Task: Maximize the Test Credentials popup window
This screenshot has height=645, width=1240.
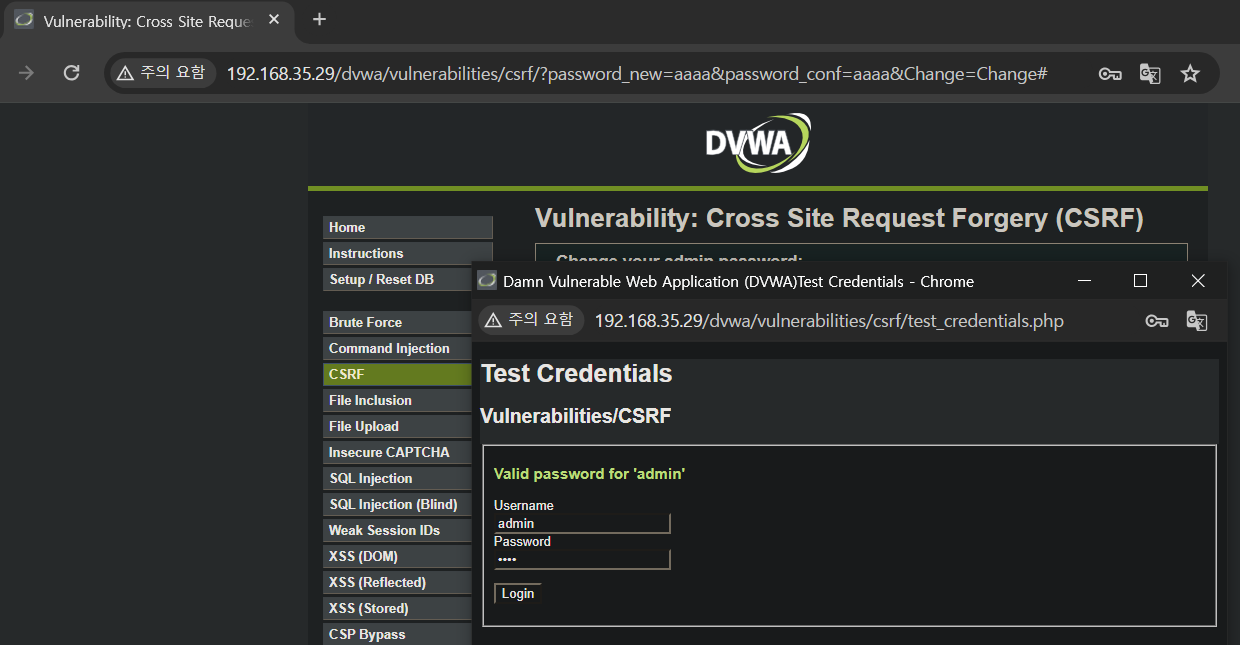Action: tap(1140, 281)
